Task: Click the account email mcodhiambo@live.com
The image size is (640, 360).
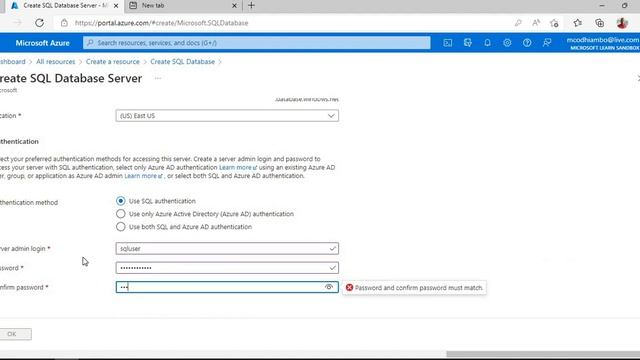Action: (x=603, y=40)
